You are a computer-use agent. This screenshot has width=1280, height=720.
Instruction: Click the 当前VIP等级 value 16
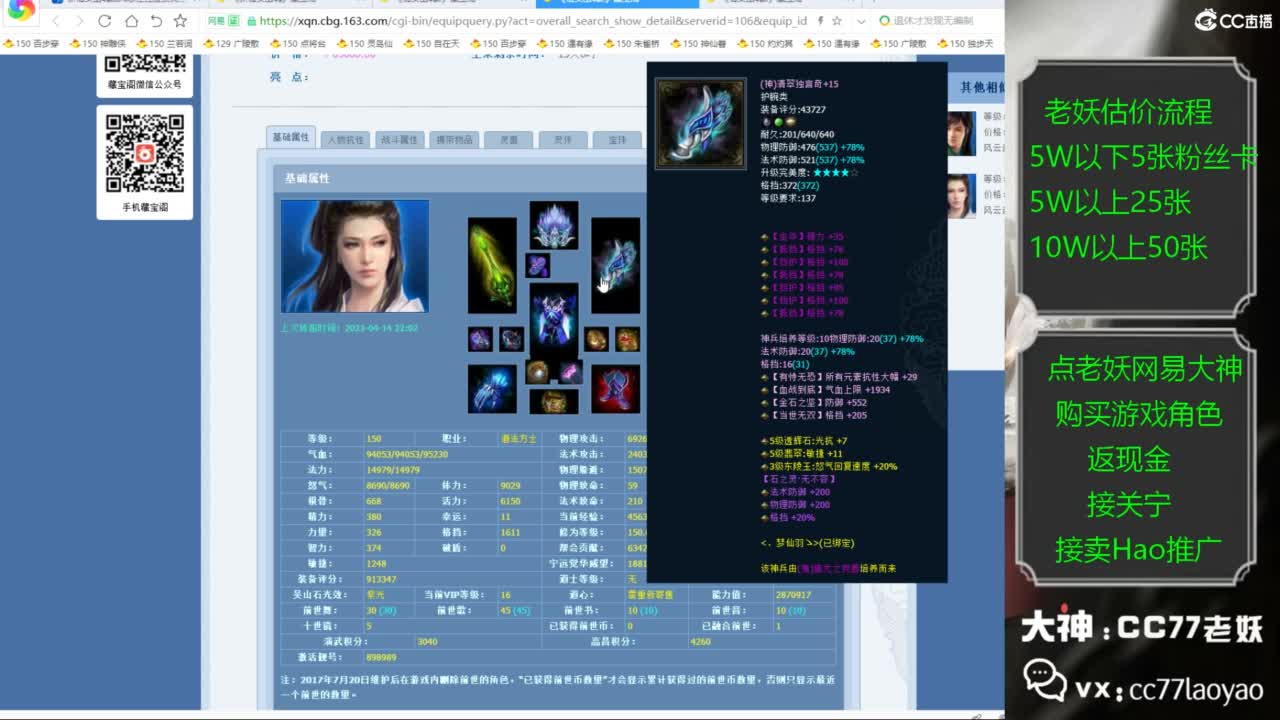tap(506, 595)
